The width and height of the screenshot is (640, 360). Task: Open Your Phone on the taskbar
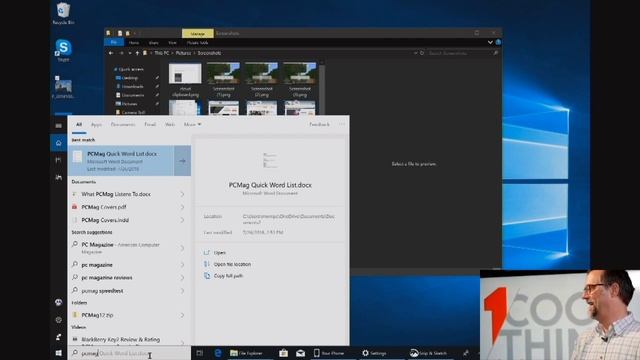pyautogui.click(x=329, y=353)
